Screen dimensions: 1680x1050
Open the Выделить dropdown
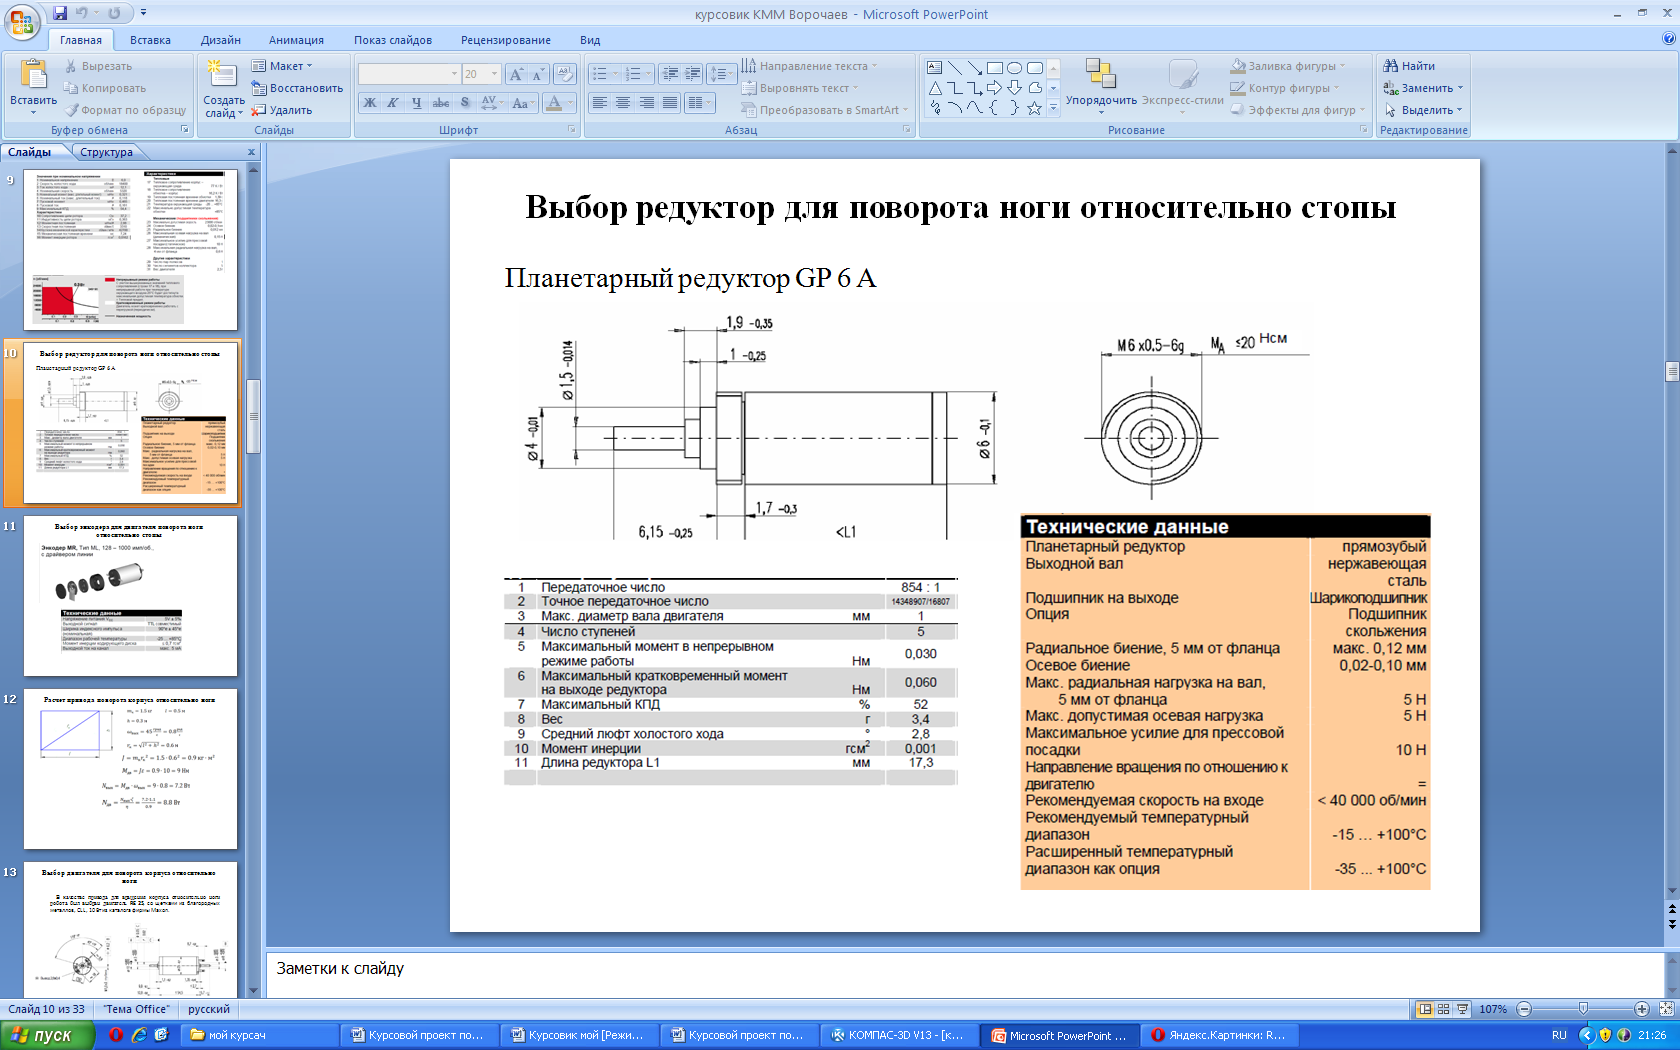1423,110
